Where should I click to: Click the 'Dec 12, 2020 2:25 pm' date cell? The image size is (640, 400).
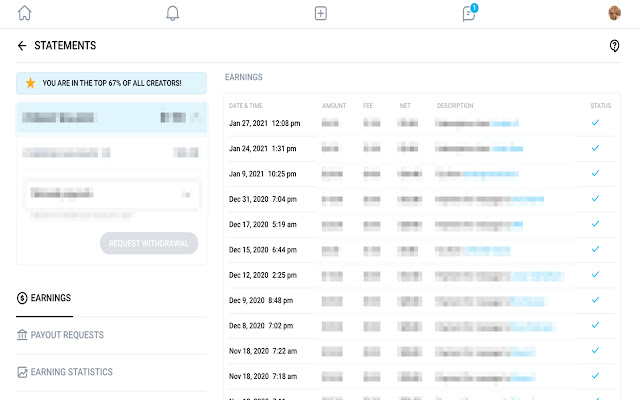tap(263, 275)
